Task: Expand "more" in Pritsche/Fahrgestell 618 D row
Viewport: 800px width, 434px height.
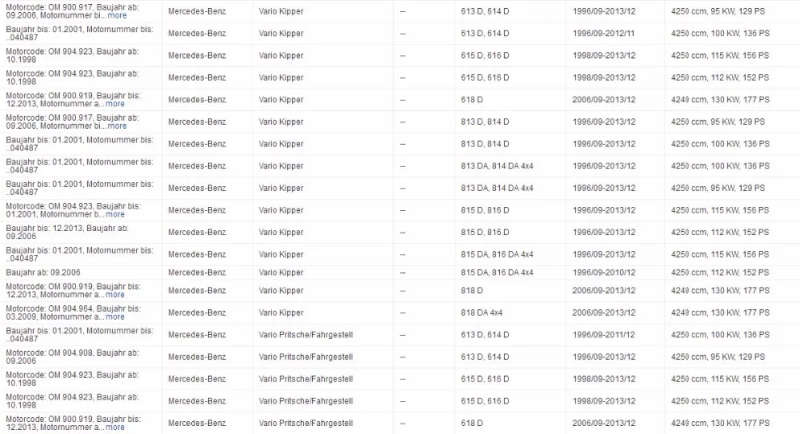Action: [x=115, y=427]
